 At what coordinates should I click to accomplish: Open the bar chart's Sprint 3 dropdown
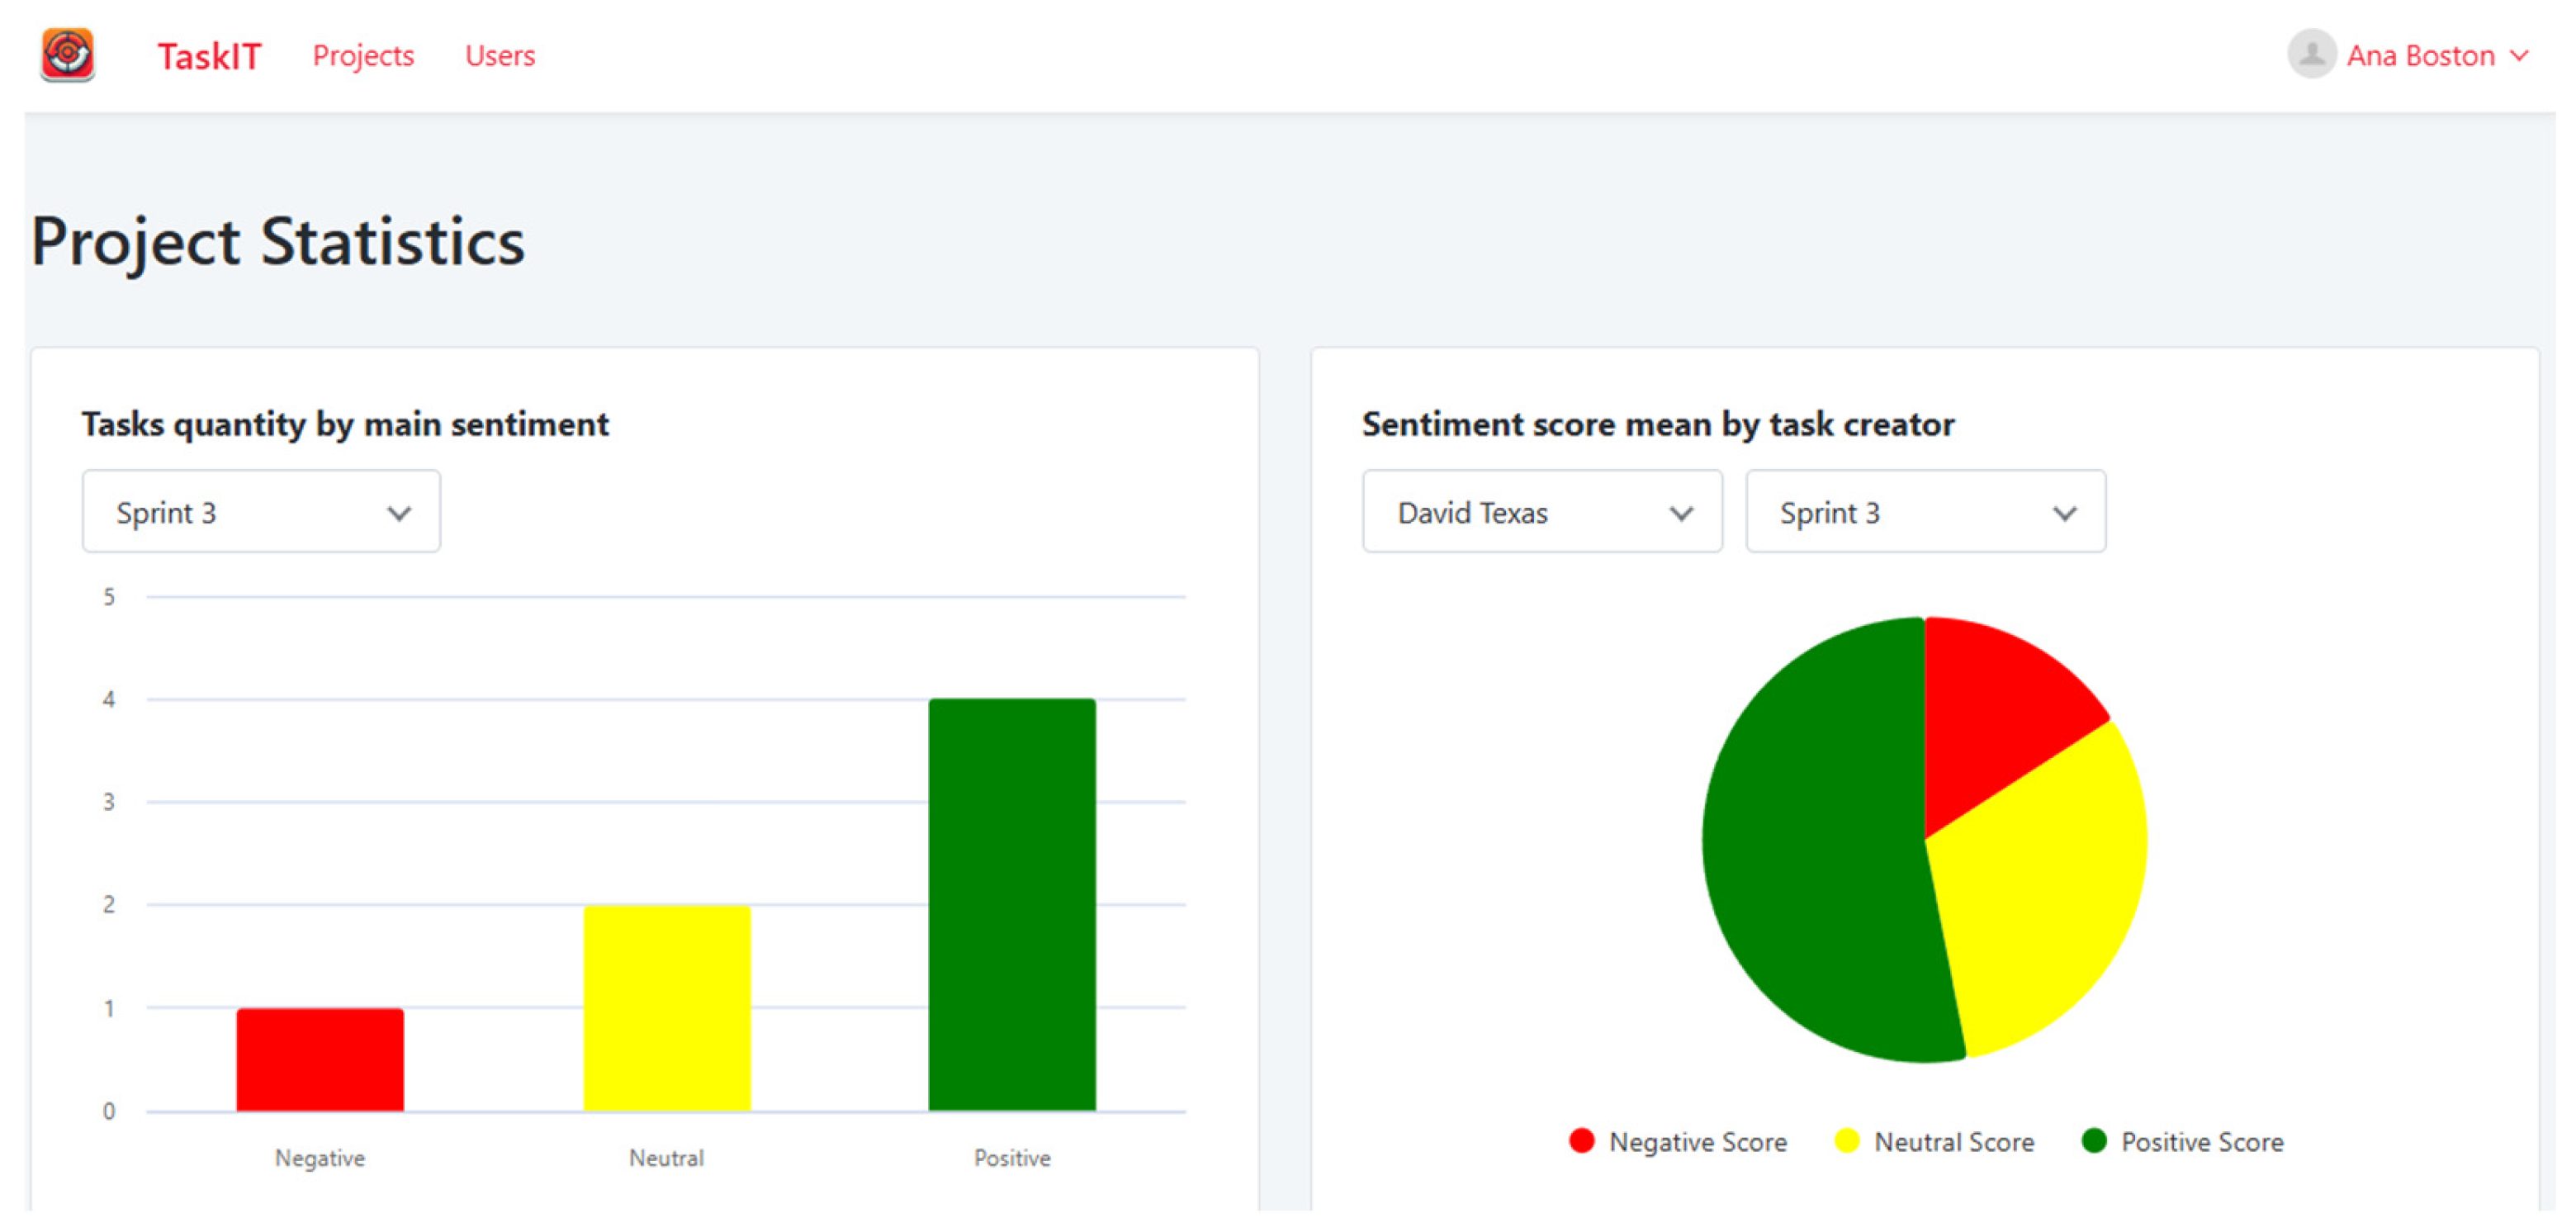261,512
